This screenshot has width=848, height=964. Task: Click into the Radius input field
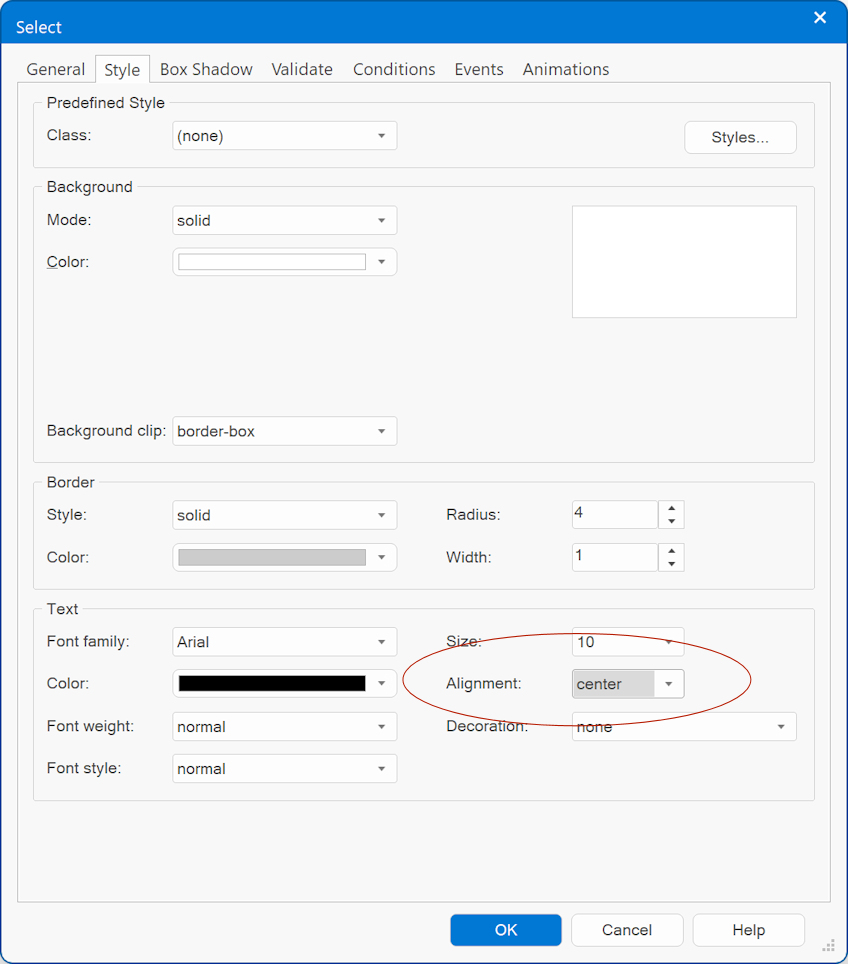point(614,514)
